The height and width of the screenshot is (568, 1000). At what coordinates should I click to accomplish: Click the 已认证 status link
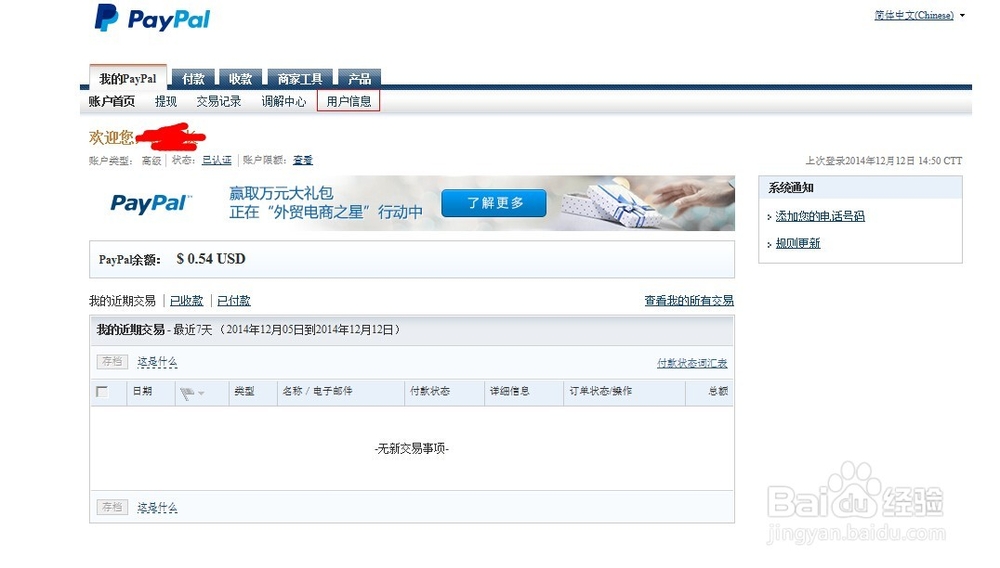(217, 160)
